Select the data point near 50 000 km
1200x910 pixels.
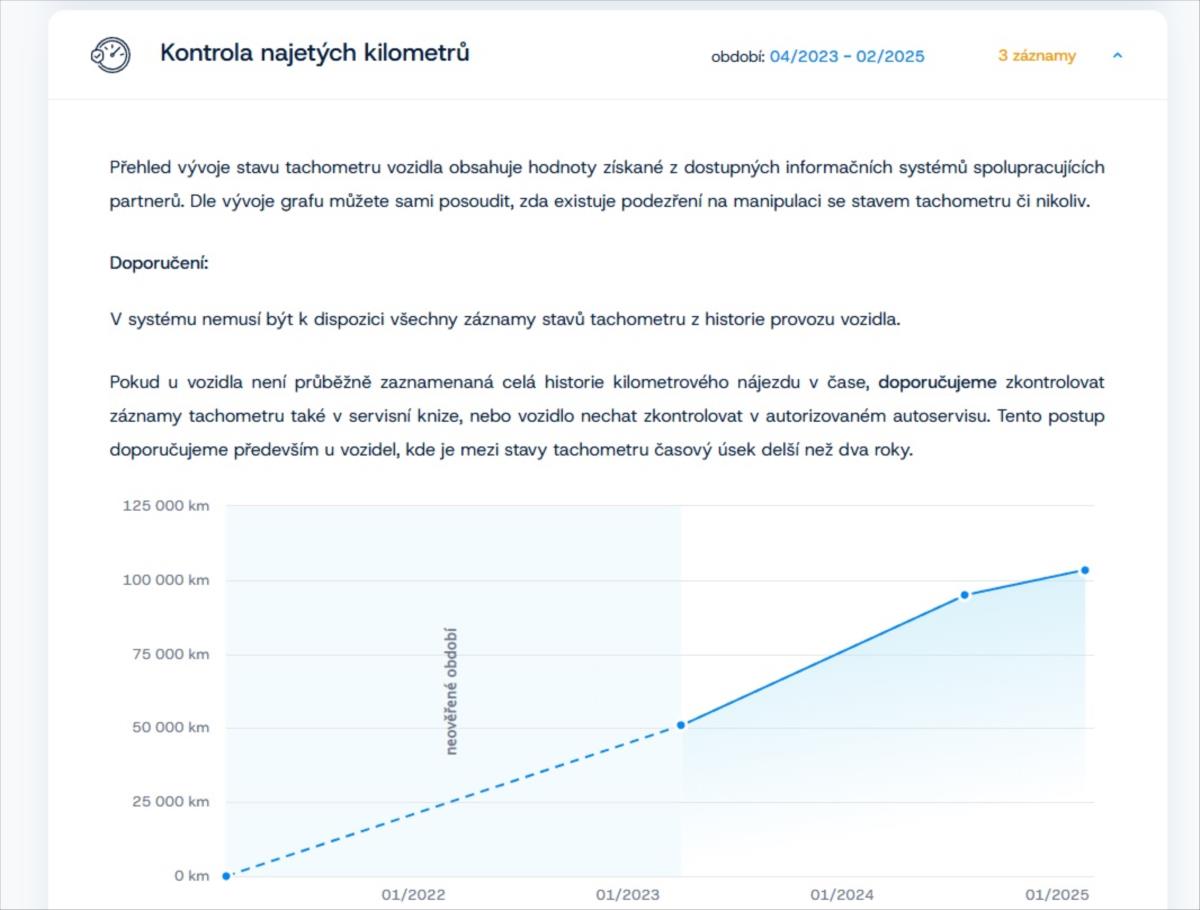pos(681,725)
